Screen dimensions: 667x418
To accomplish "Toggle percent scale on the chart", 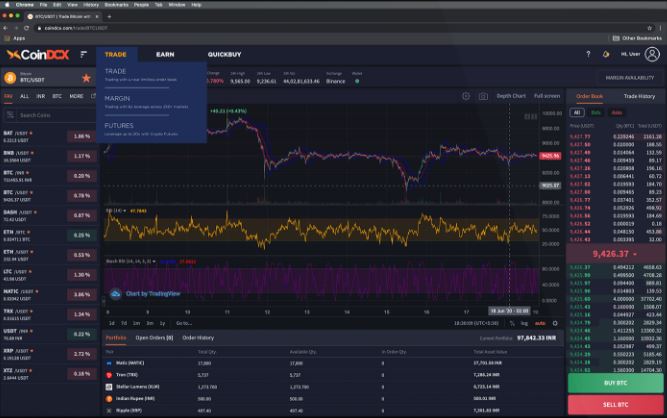I will coord(512,324).
